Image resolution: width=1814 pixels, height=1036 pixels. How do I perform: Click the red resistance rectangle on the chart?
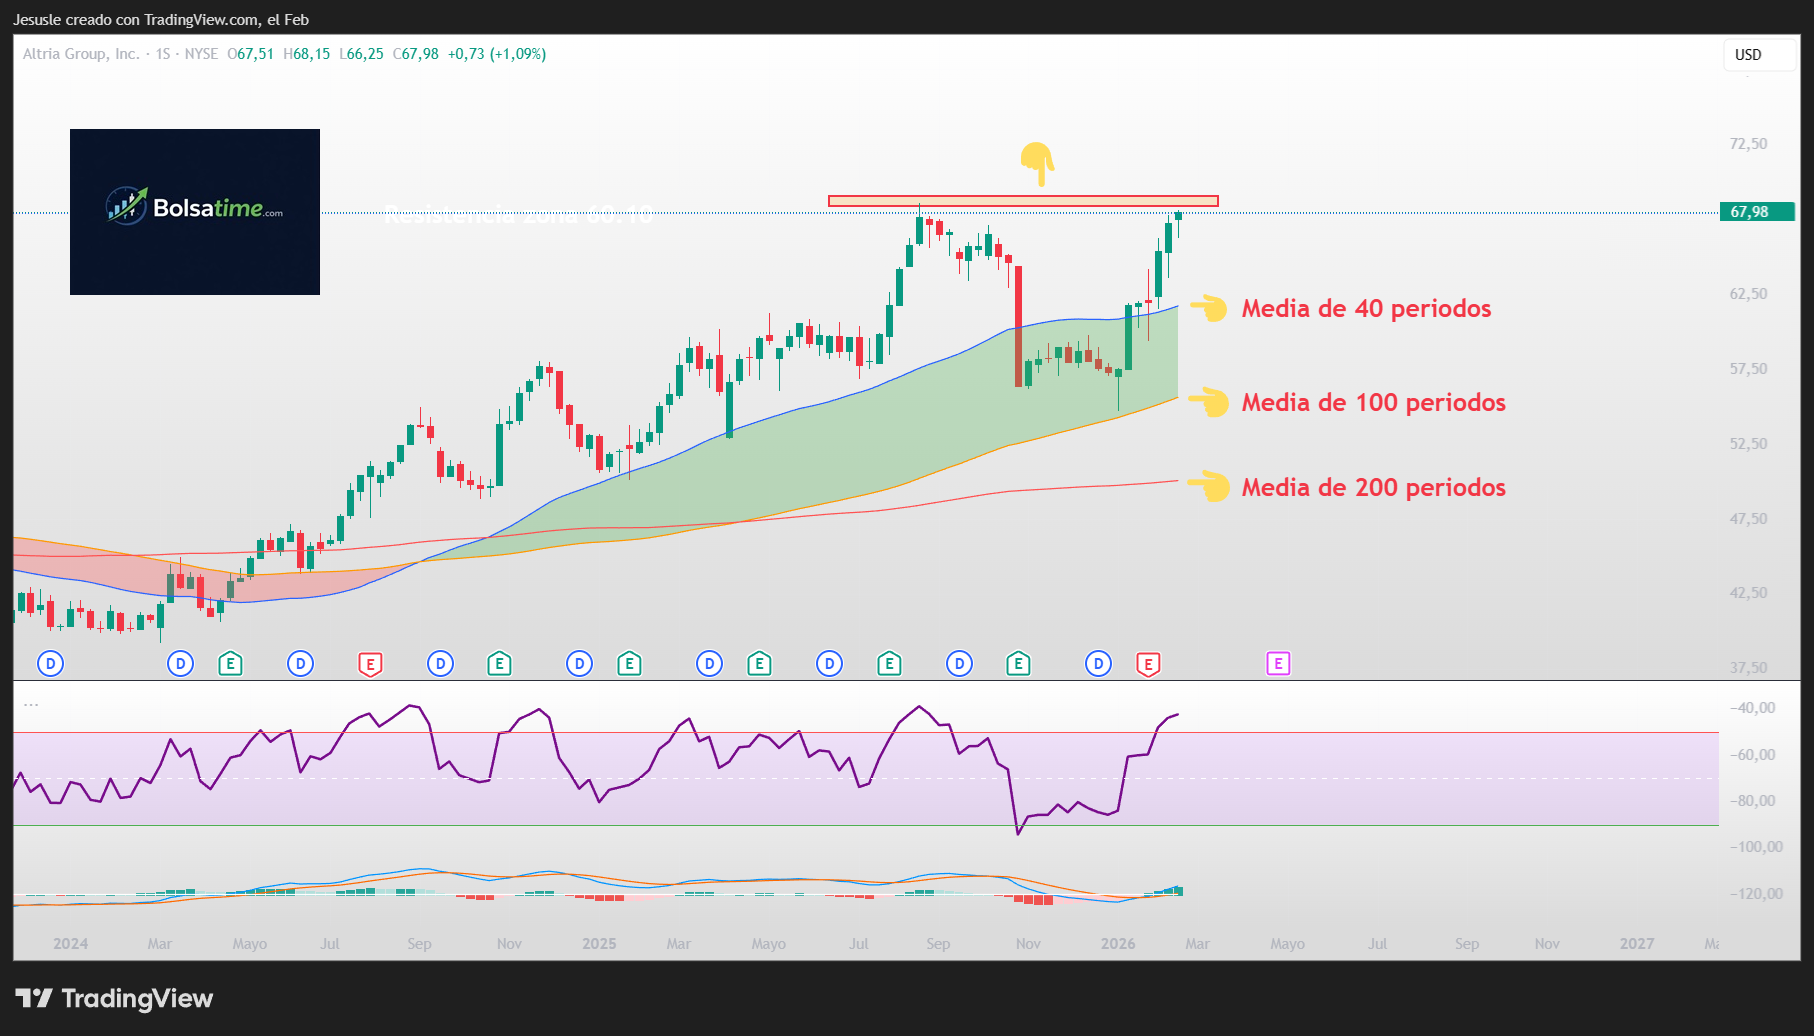pyautogui.click(x=1022, y=200)
